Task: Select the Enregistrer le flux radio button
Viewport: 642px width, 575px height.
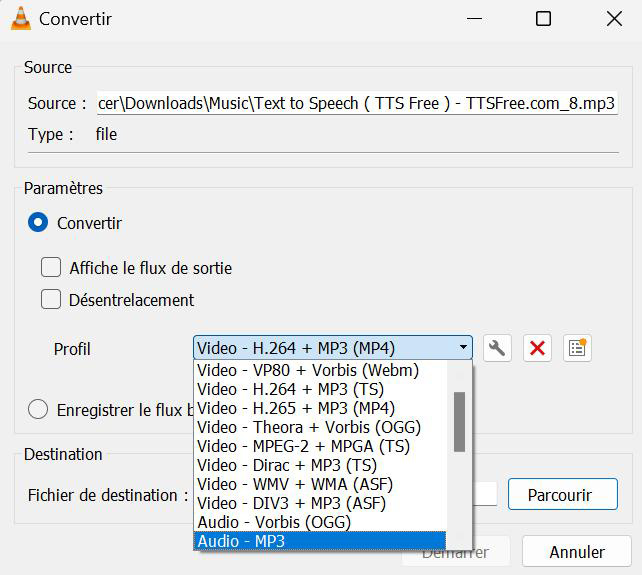Action: pyautogui.click(x=38, y=410)
